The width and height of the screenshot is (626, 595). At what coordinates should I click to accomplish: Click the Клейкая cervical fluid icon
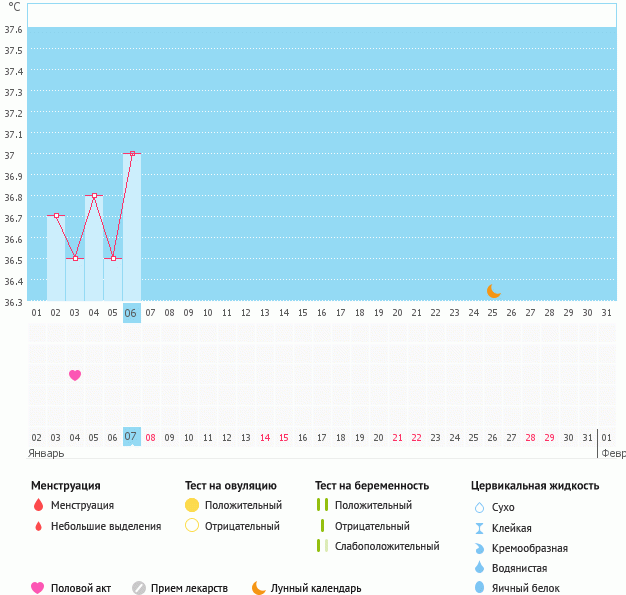(x=479, y=528)
